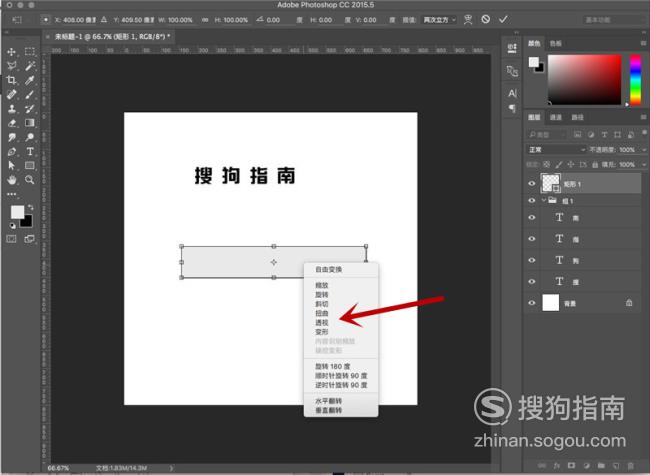
Task: Hide the 矩形 1 layer
Action: (532, 184)
